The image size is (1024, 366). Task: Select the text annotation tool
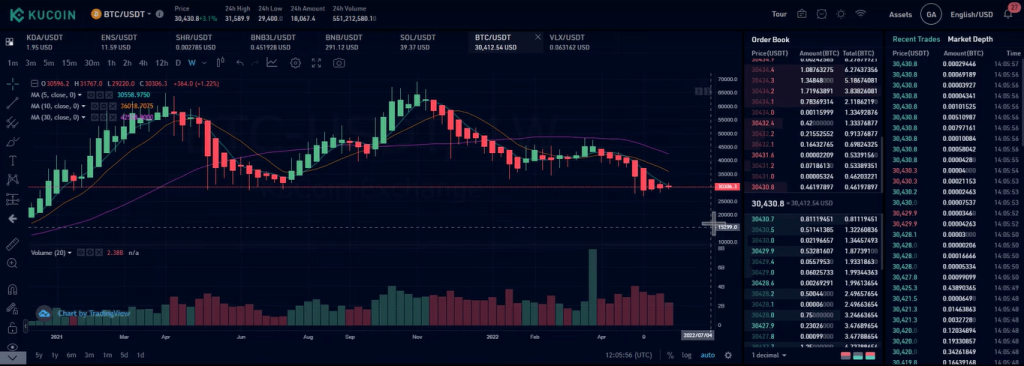pos(12,160)
